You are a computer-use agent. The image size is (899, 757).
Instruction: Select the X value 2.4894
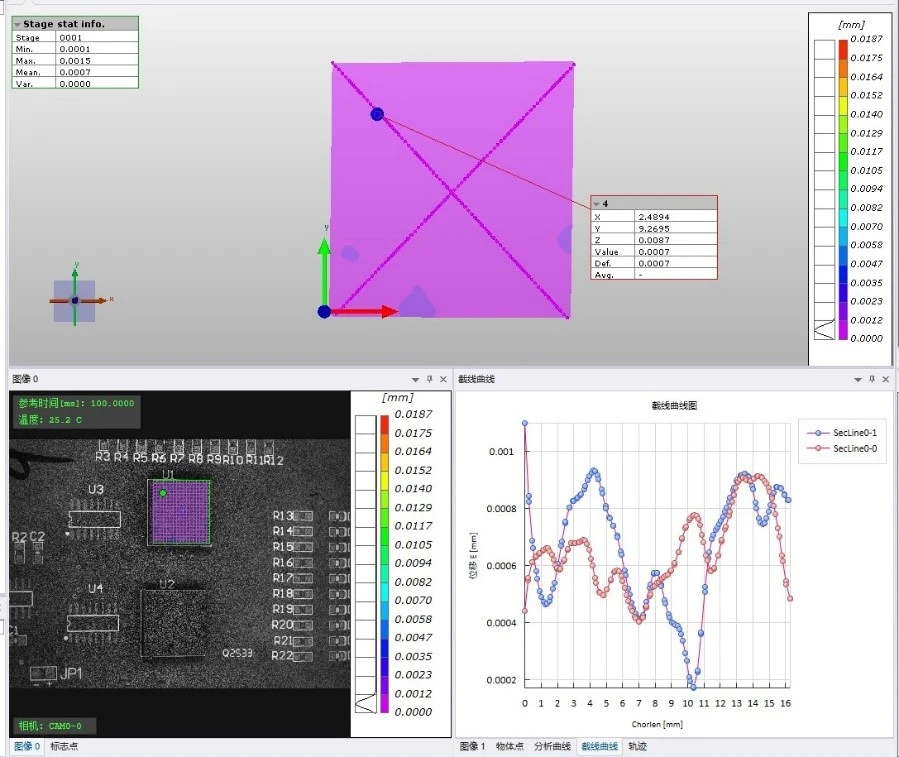654,217
